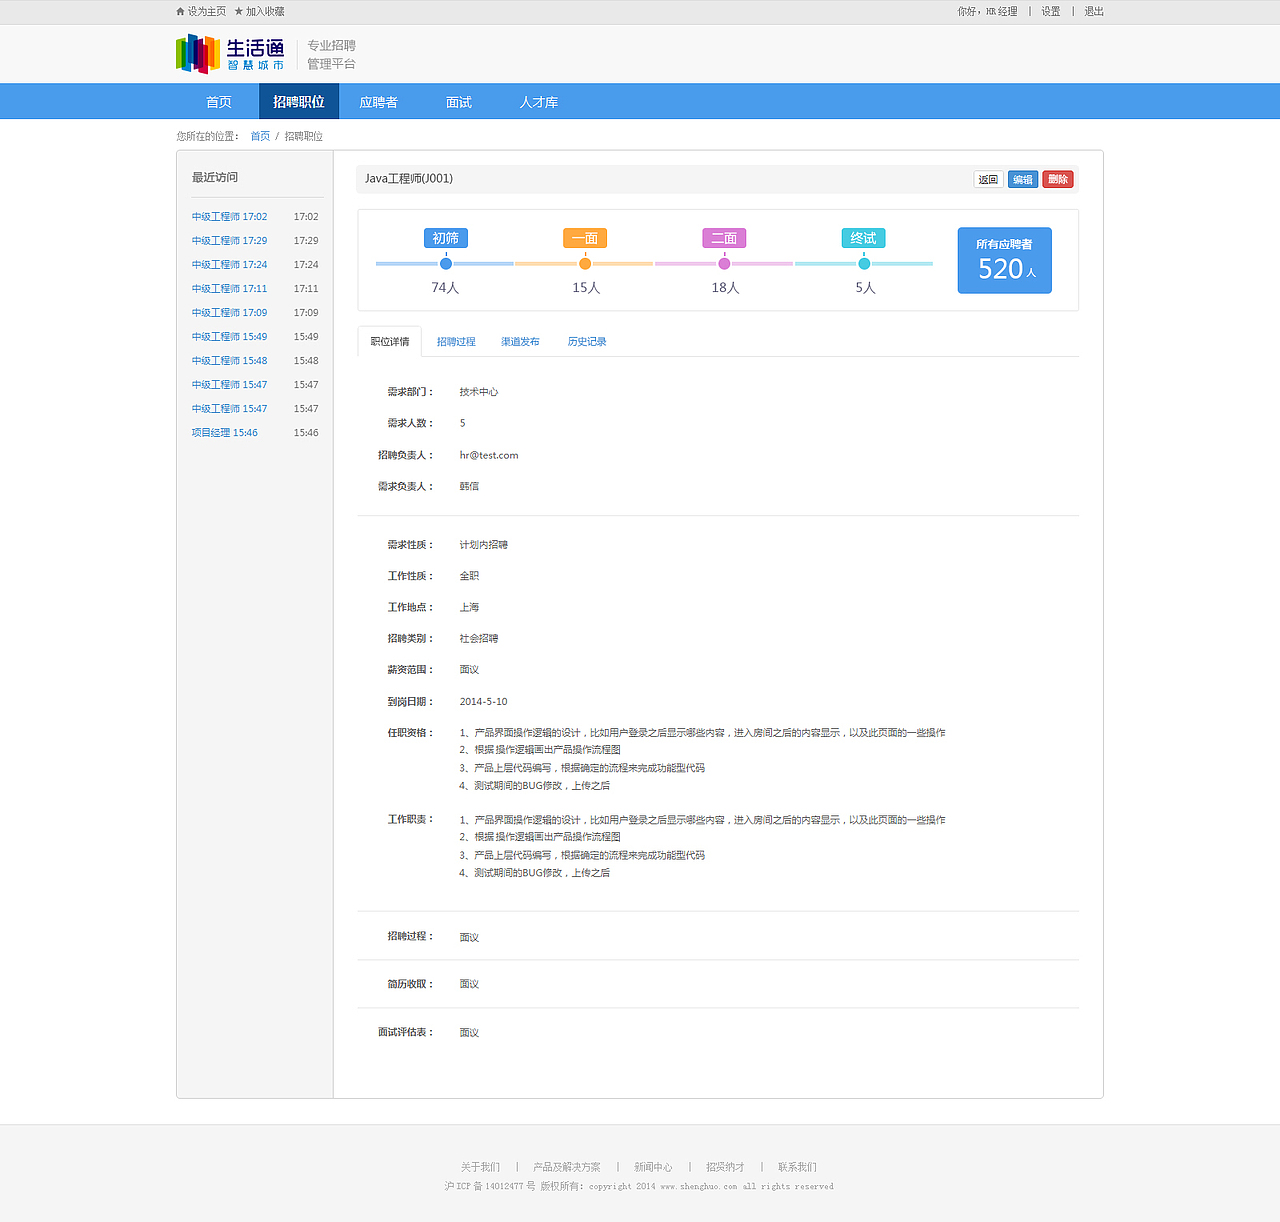Click 退出 to log out
1280x1222 pixels.
click(1094, 12)
